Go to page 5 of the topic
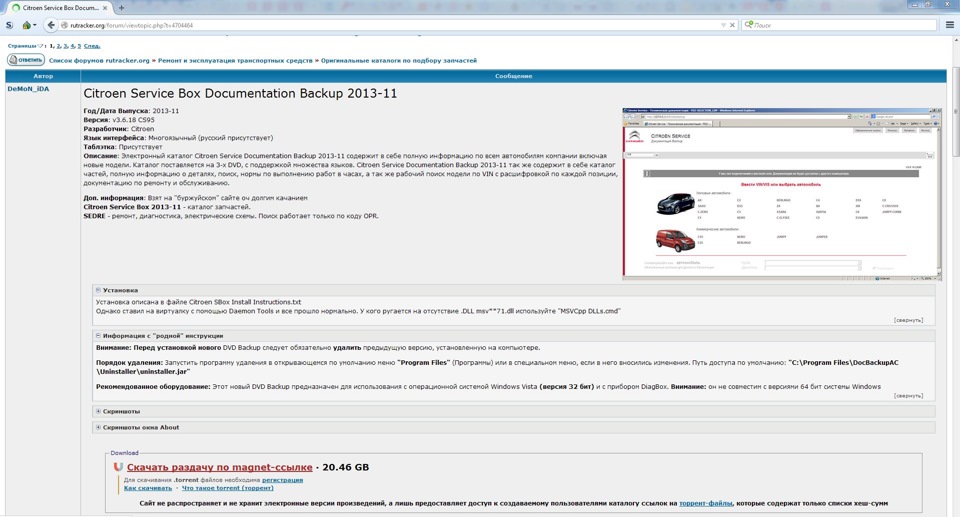The width and height of the screenshot is (960, 517). point(79,46)
